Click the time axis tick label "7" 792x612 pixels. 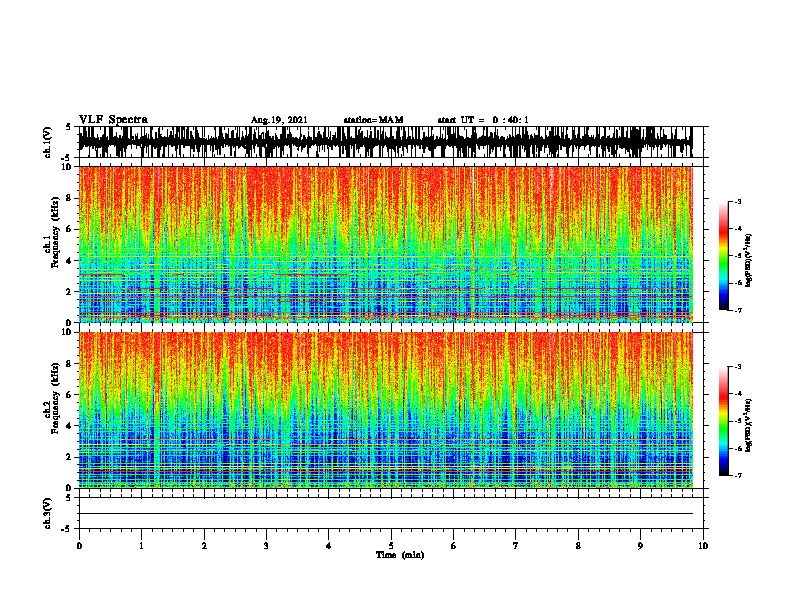[x=516, y=546]
